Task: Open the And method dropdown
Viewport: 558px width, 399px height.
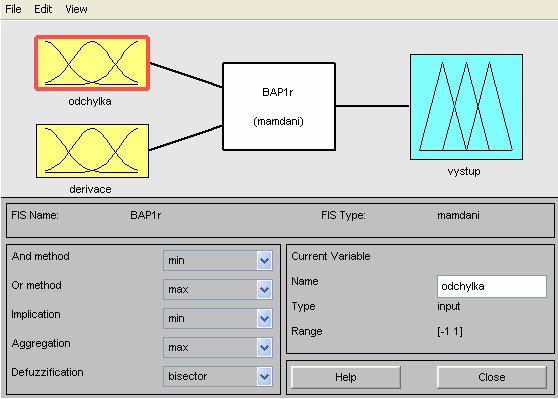Action: pos(218,261)
